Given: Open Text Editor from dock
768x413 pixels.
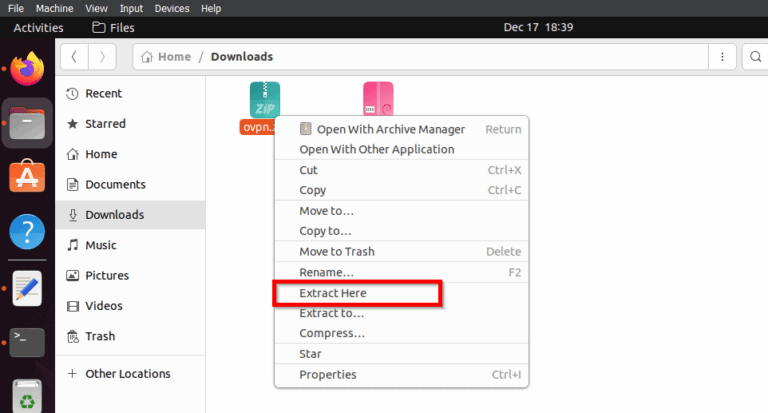Looking at the screenshot, I should point(27,288).
